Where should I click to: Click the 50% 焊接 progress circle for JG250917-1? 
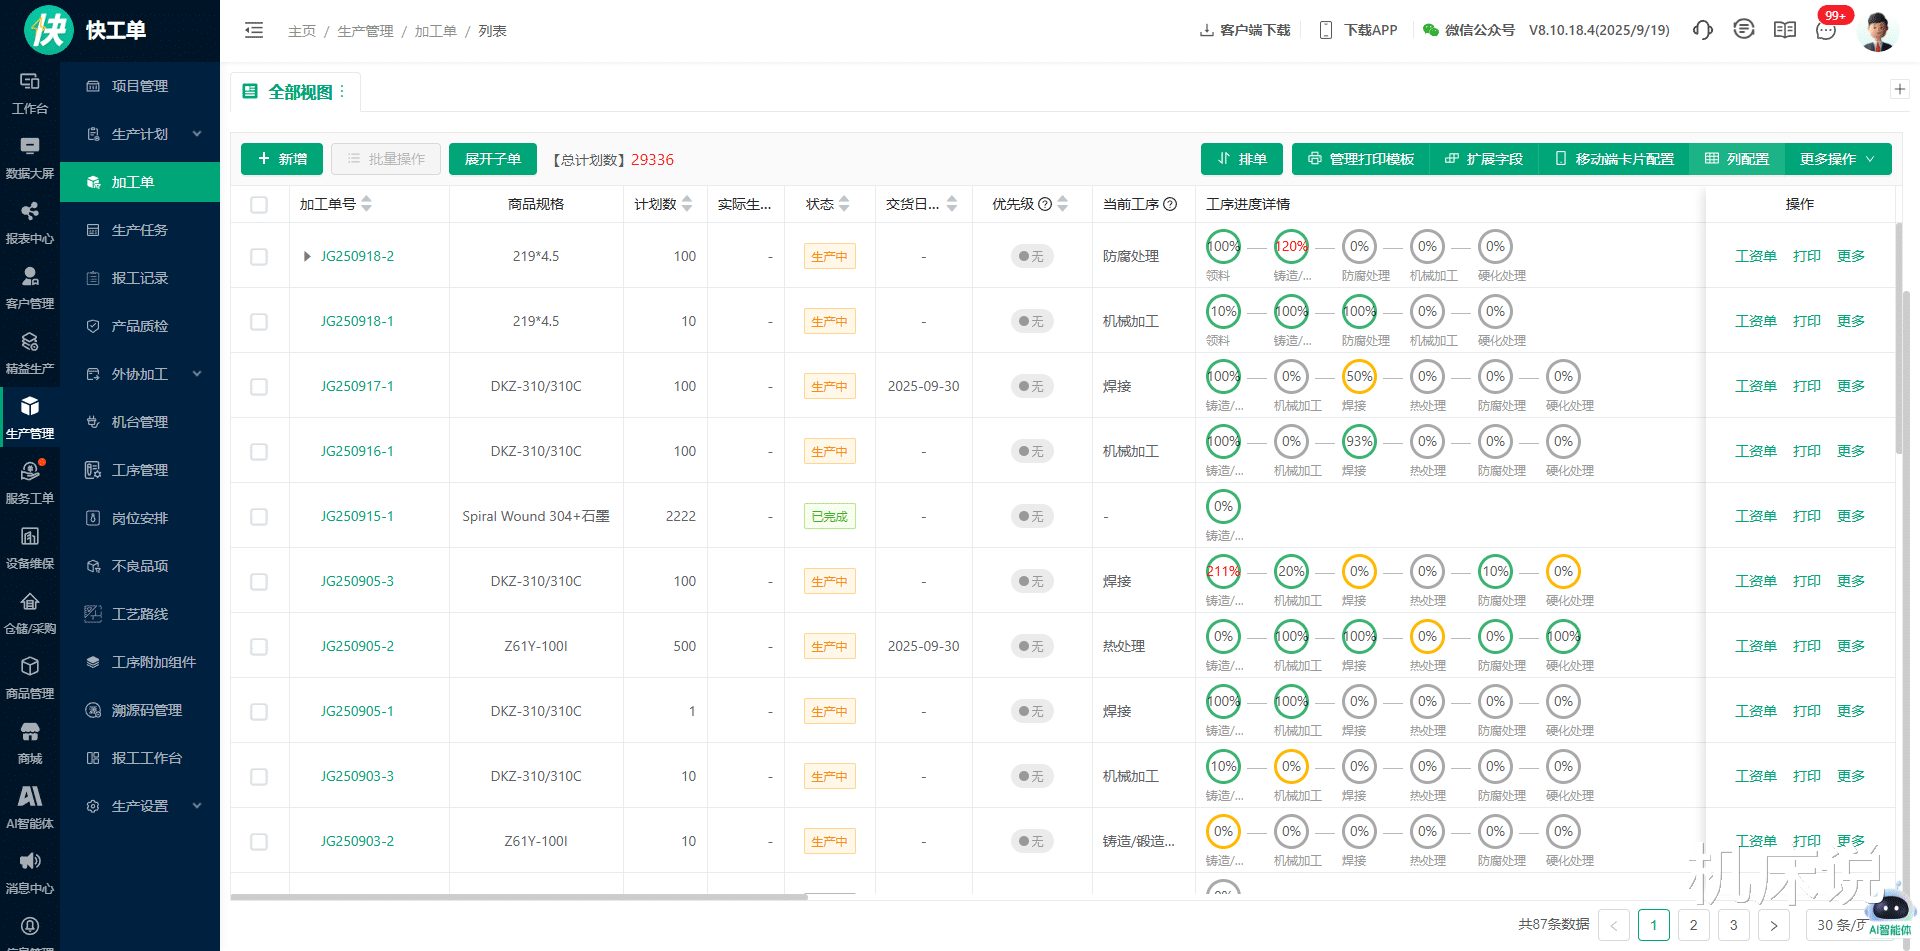click(1359, 377)
